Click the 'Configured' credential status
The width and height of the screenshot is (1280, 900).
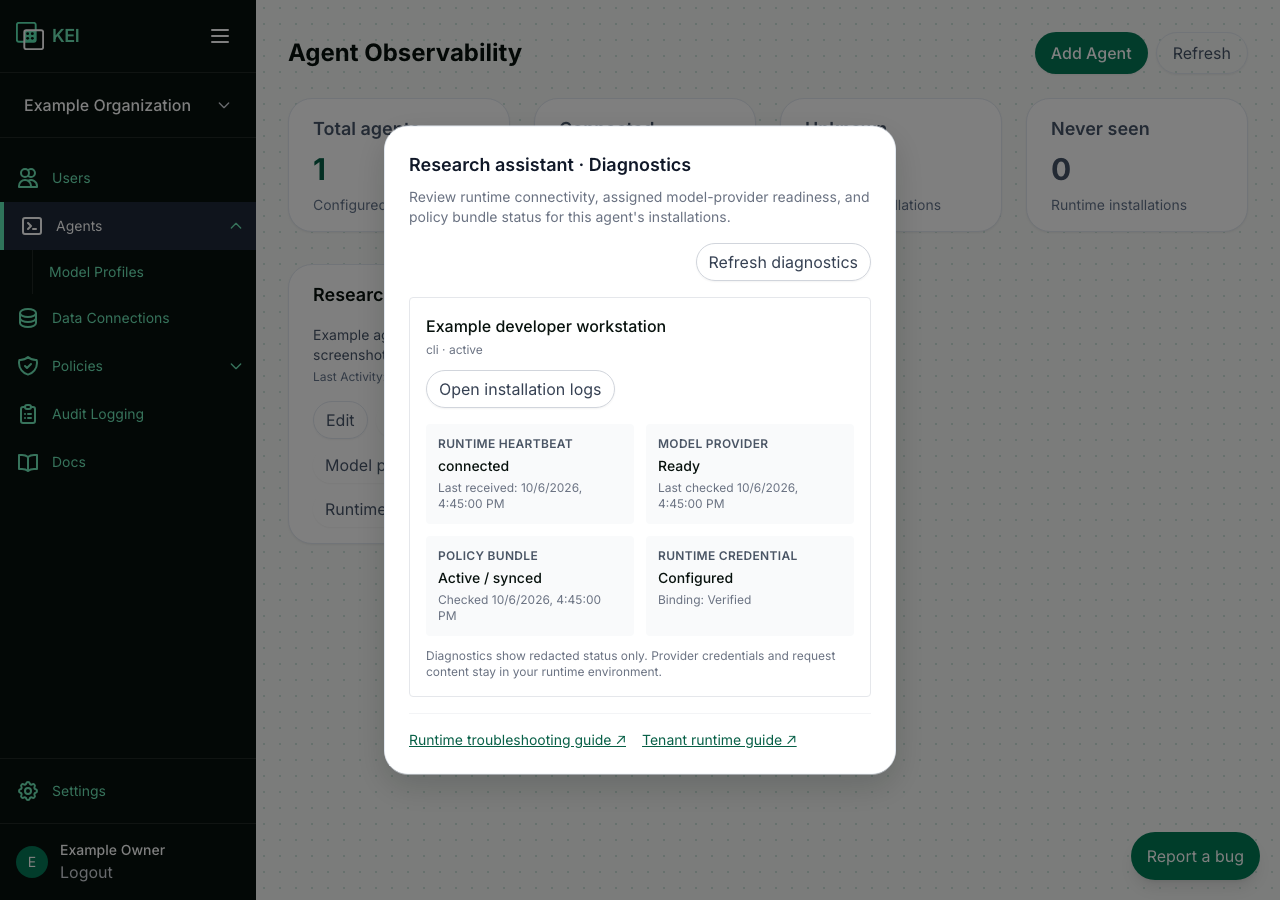695,578
